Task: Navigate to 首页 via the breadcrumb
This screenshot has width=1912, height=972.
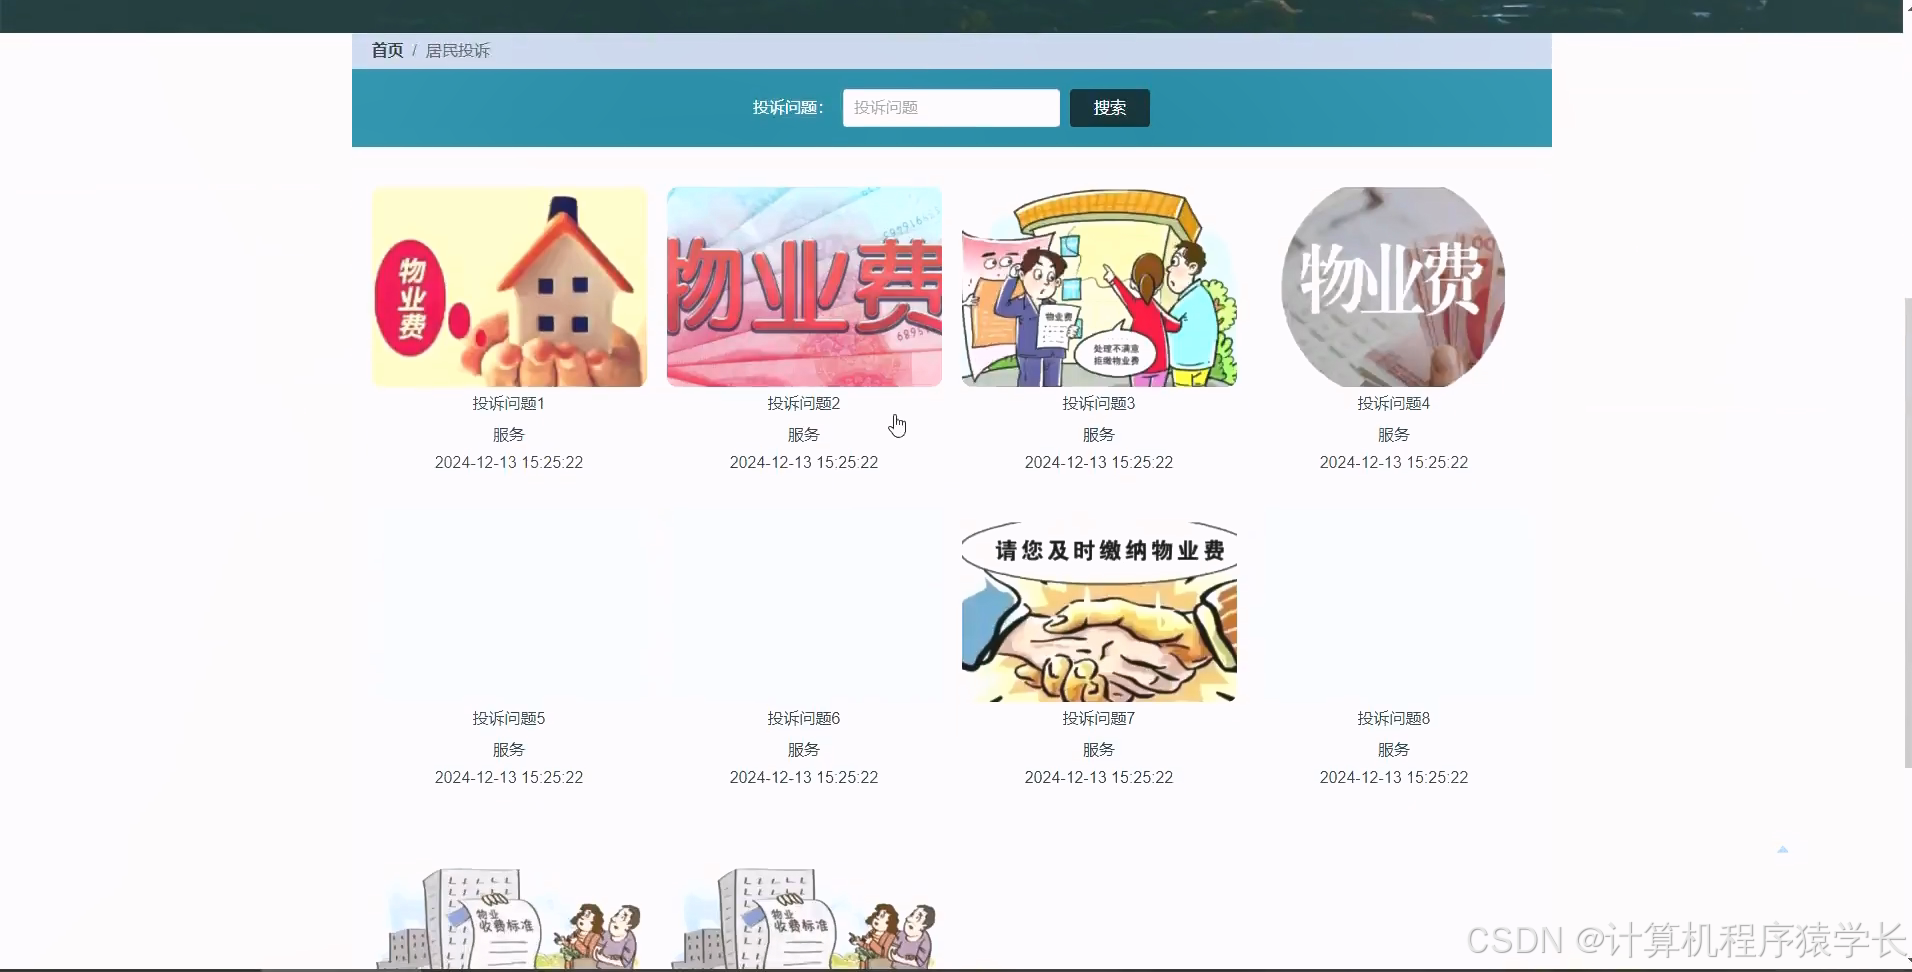Action: click(x=386, y=50)
